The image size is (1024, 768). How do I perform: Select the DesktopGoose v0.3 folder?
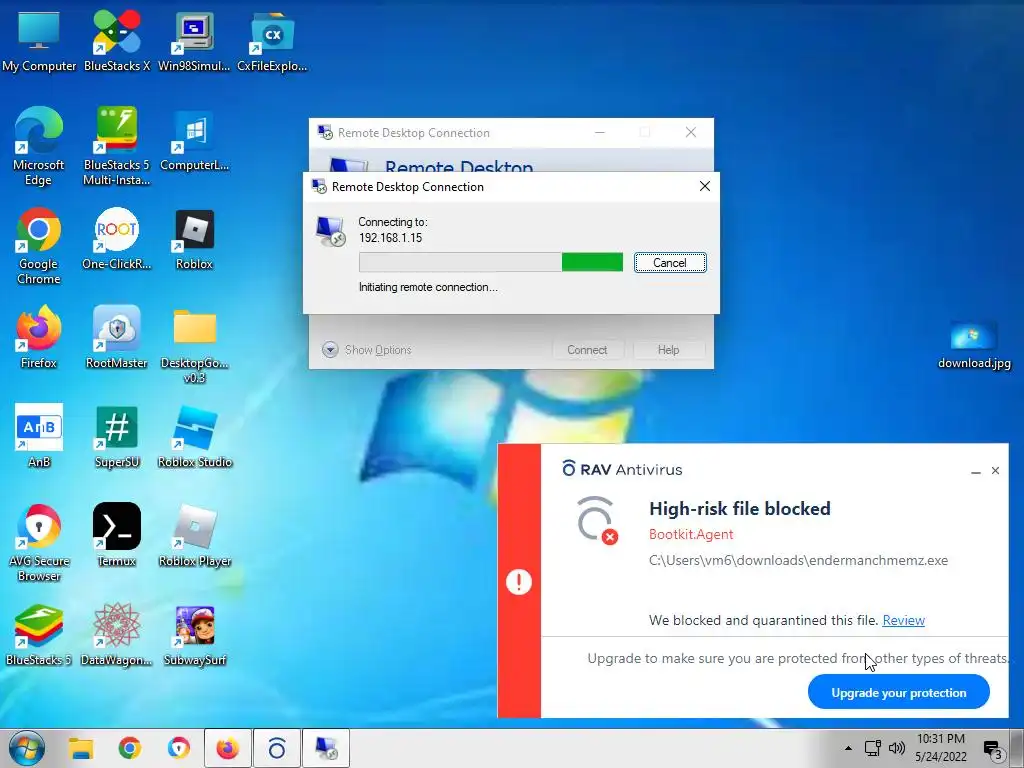coord(194,345)
